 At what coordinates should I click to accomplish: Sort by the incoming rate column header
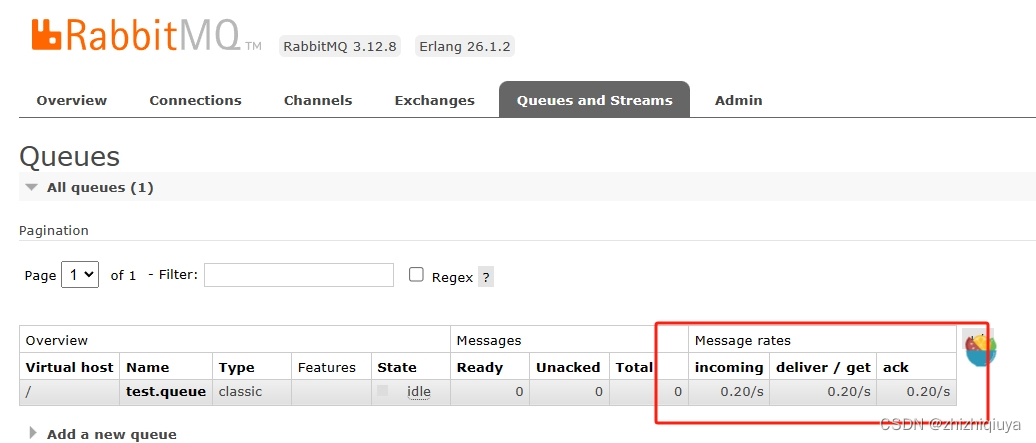pos(729,368)
